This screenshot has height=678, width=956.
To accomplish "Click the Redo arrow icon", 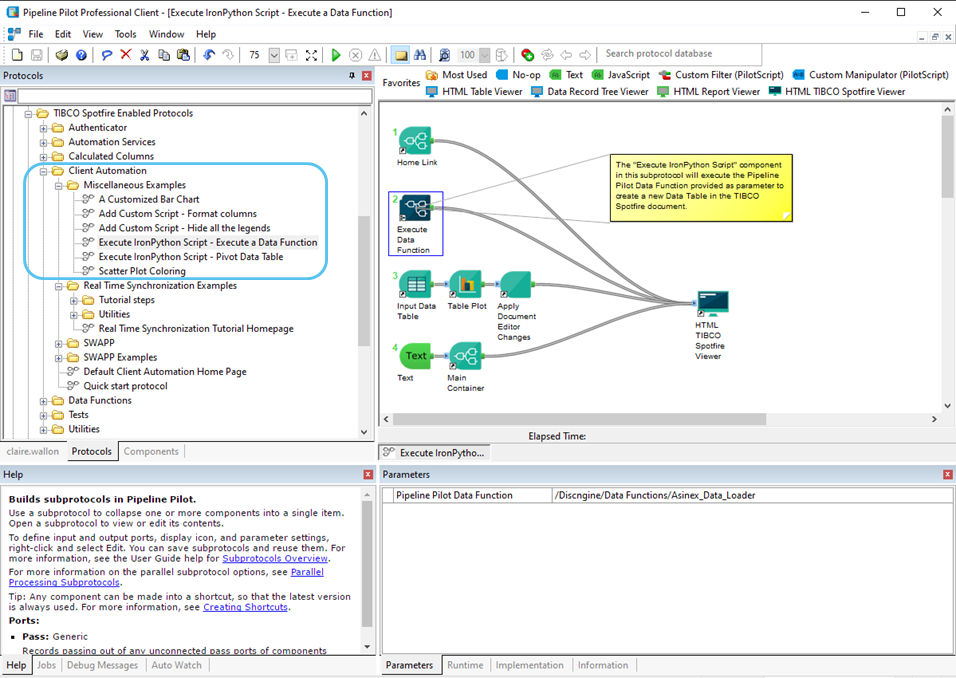I will (x=228, y=55).
